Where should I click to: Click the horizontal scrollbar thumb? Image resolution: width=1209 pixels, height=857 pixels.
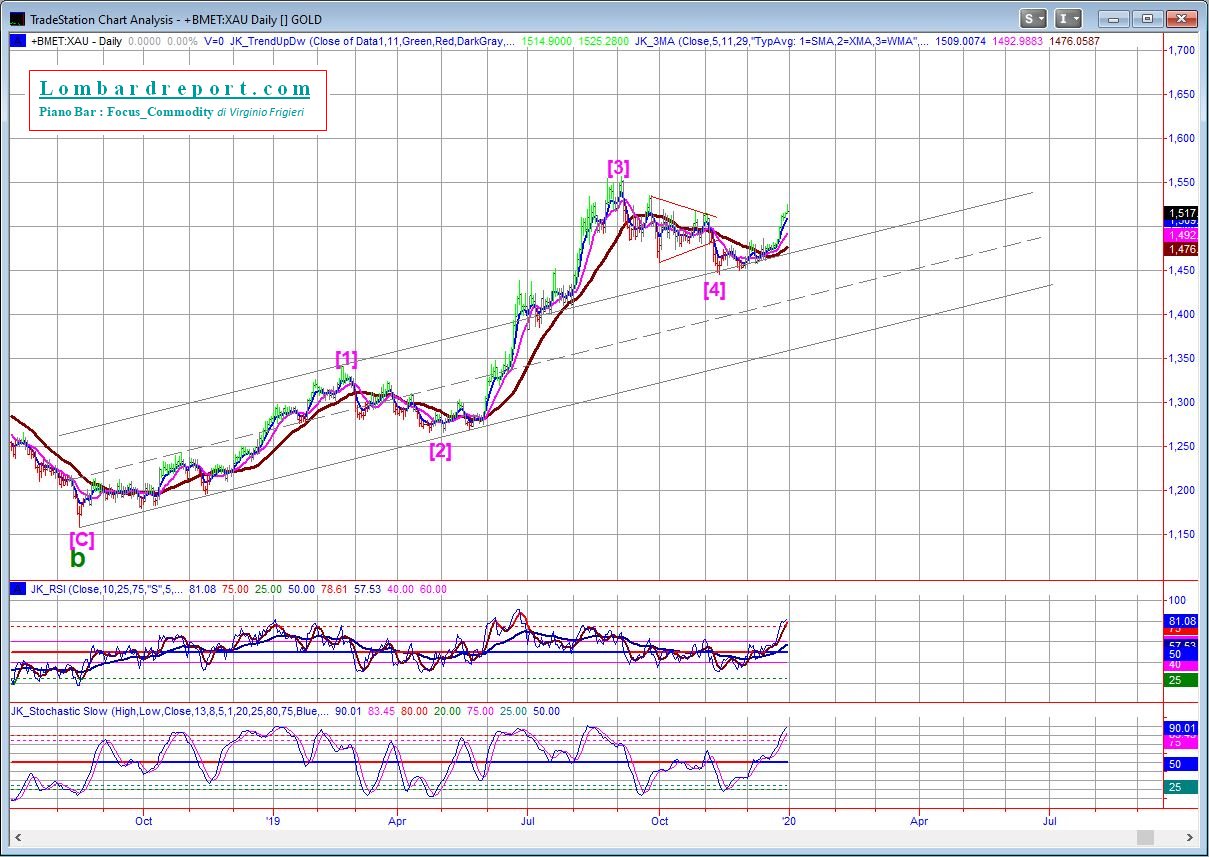click(x=1146, y=837)
